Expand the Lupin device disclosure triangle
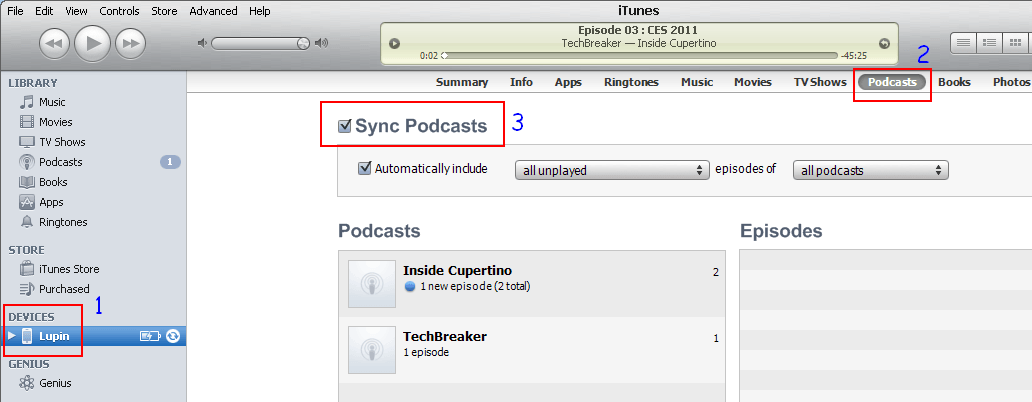1032x402 pixels. coord(12,336)
